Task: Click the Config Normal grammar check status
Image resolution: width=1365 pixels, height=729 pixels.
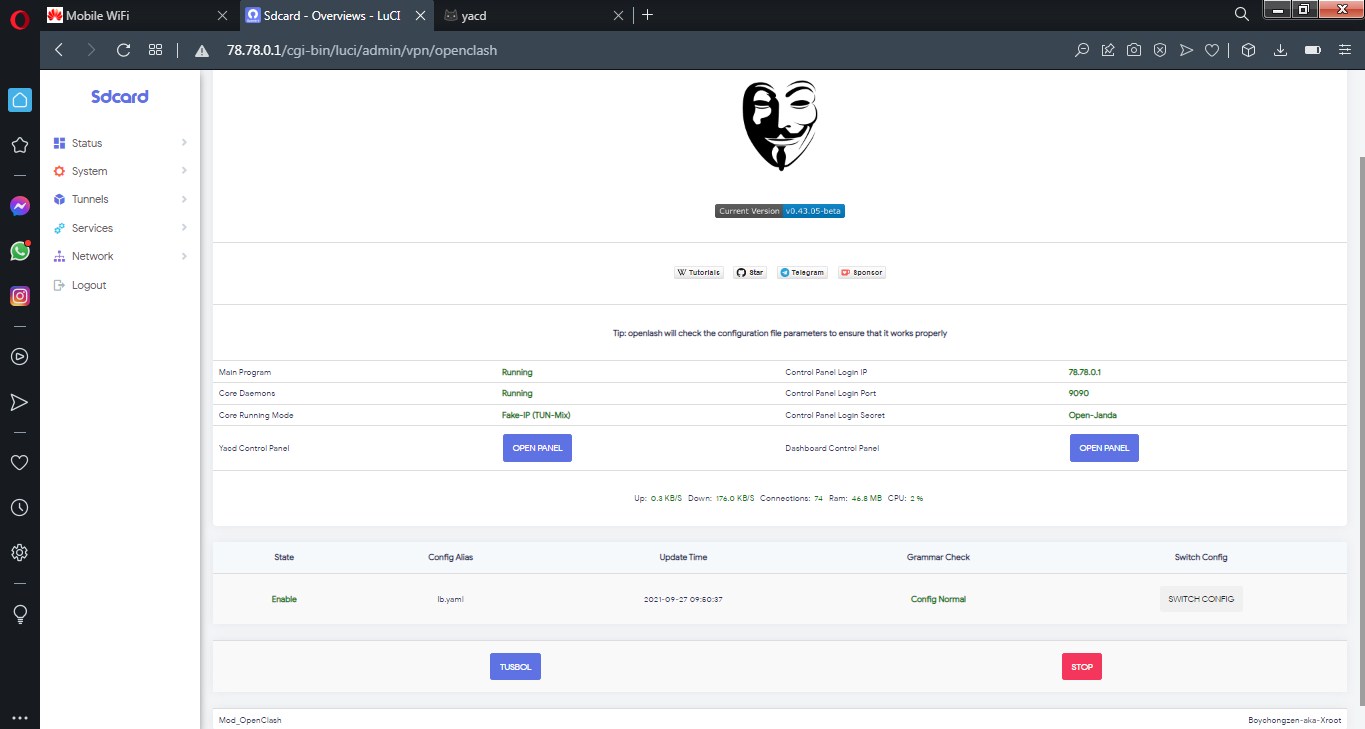Action: (938, 599)
